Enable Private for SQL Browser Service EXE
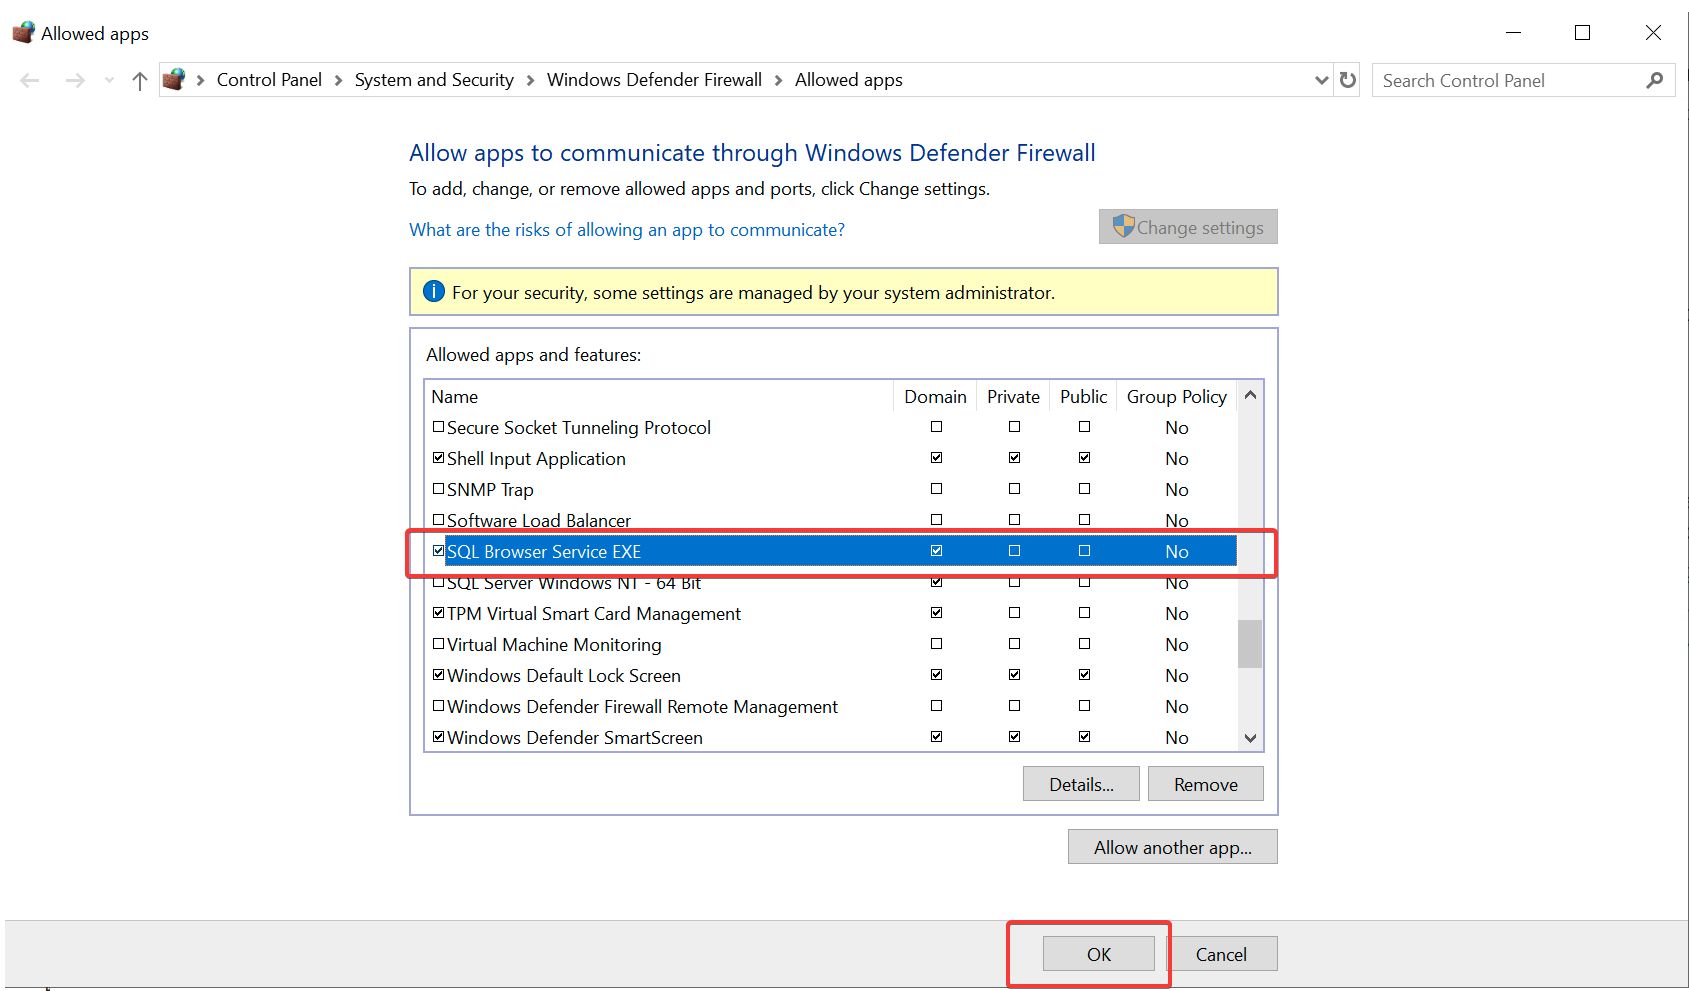 [x=1014, y=551]
